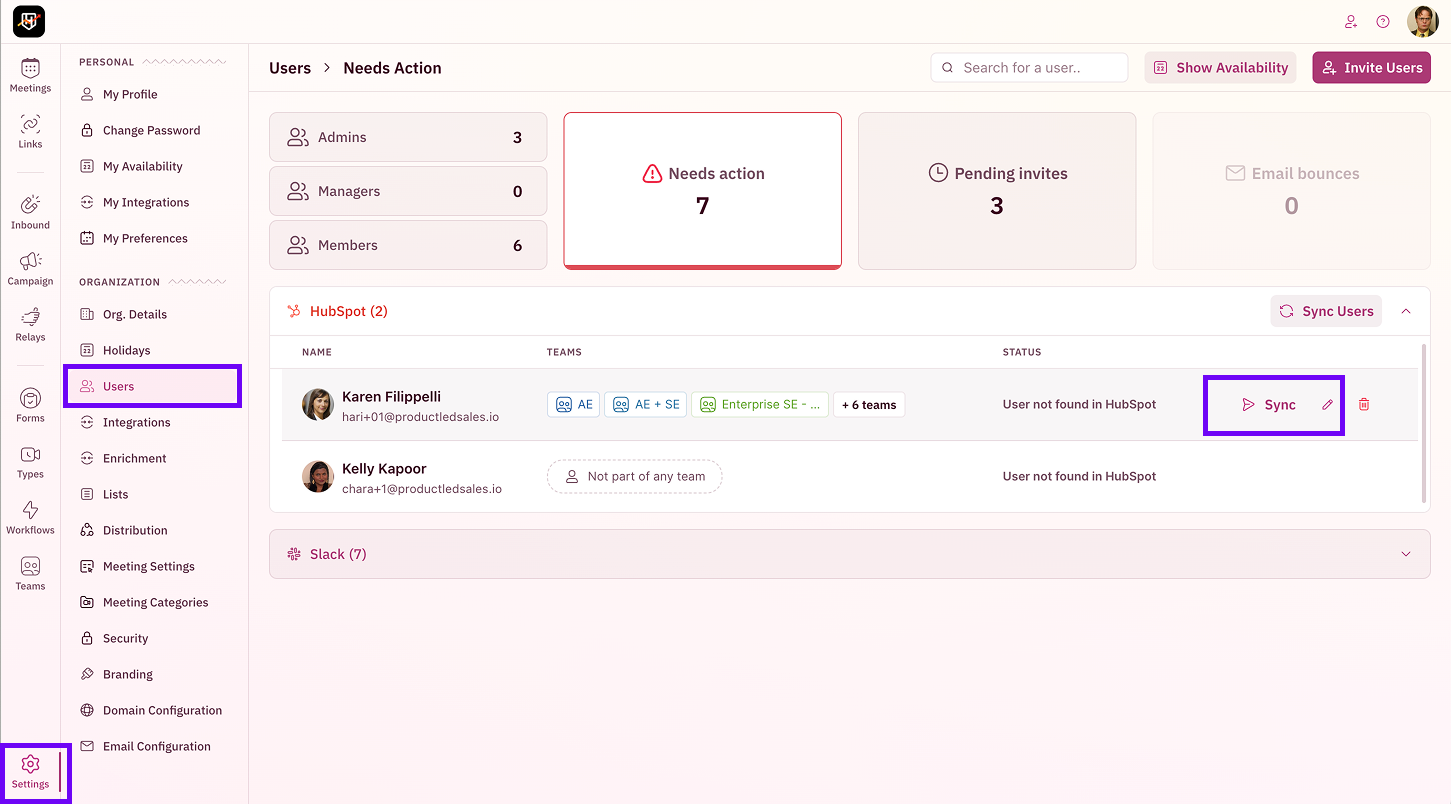
Task: Navigate to Inbound
Action: [30, 210]
